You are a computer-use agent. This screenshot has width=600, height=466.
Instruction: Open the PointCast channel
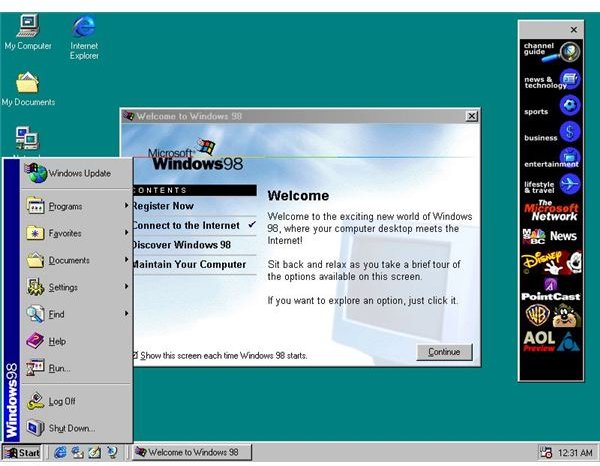point(551,289)
